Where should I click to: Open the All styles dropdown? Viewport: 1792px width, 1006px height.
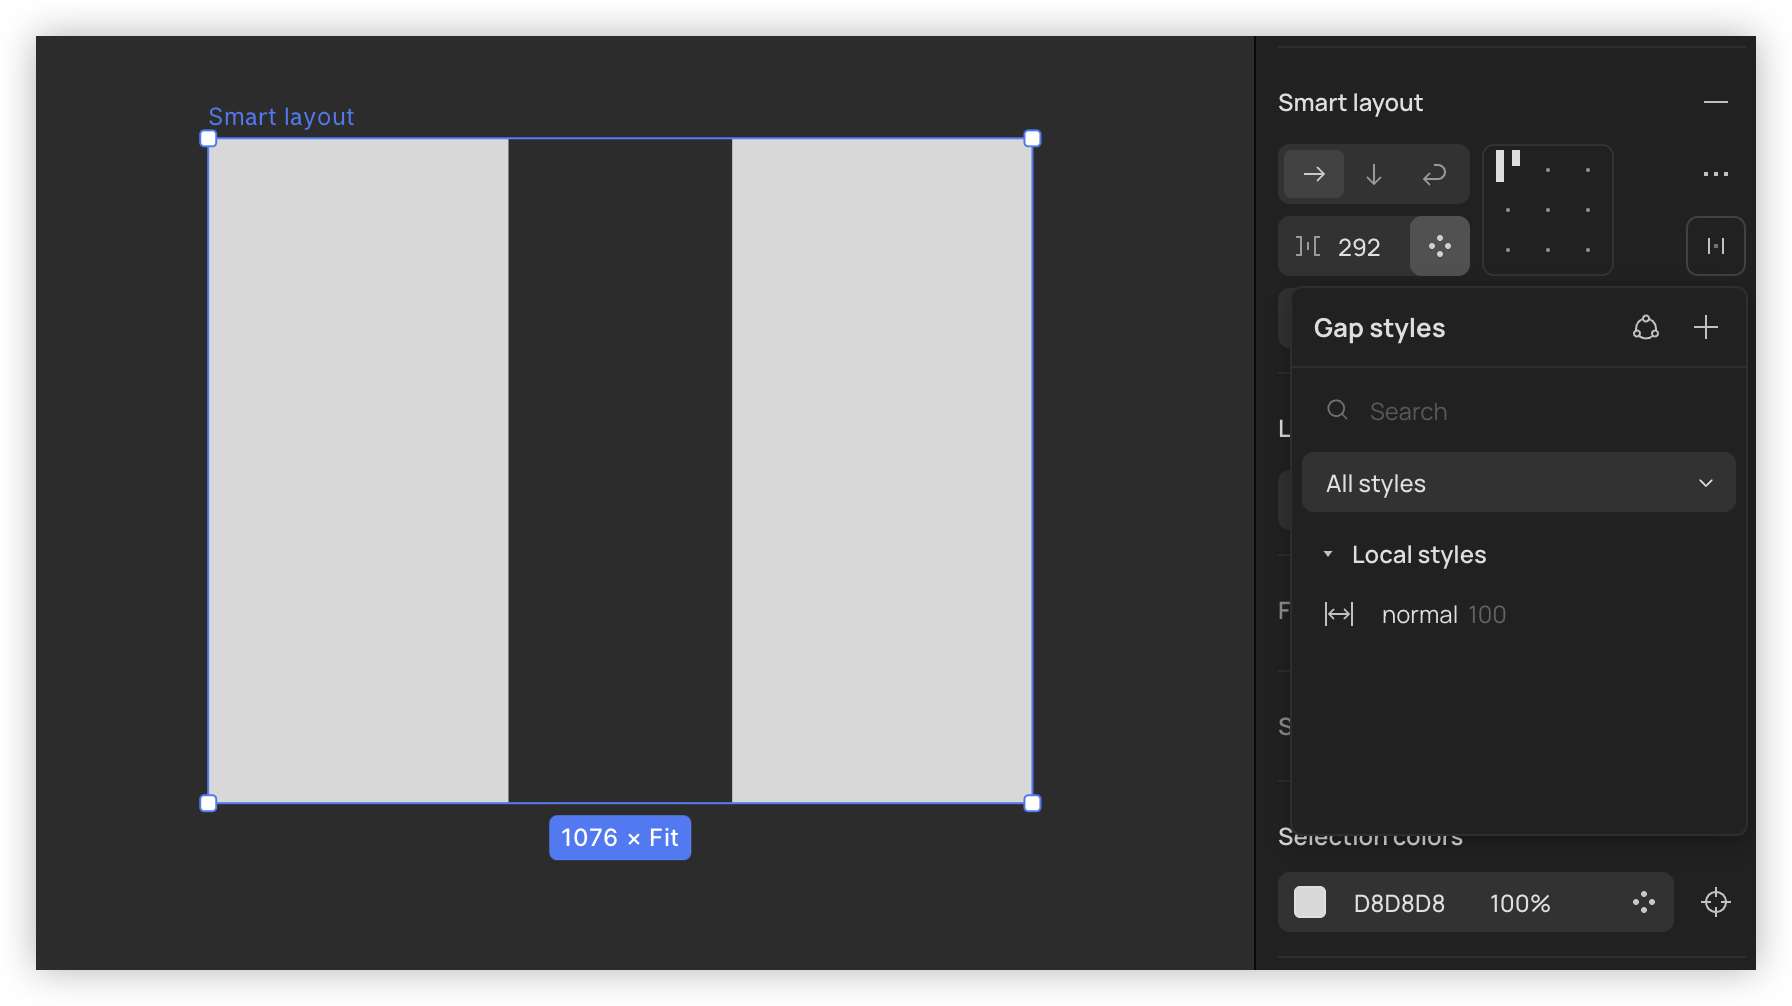pos(1519,483)
